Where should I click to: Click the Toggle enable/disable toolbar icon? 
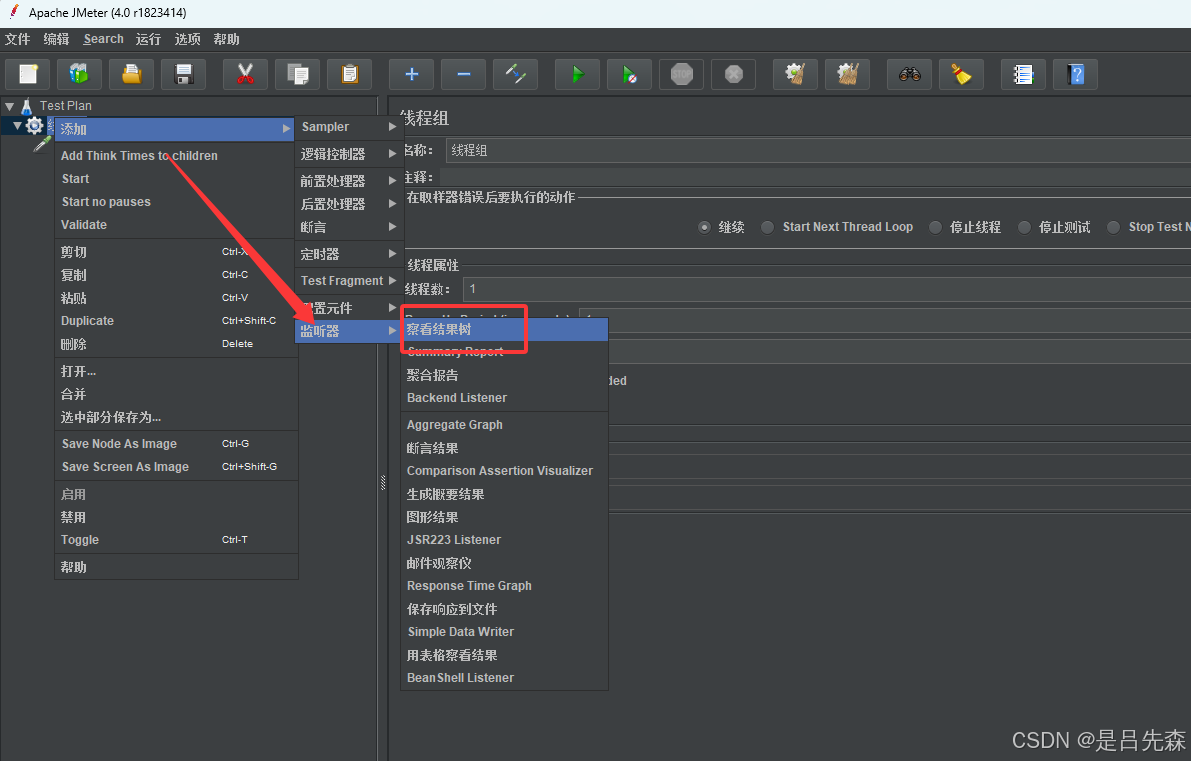tap(516, 74)
